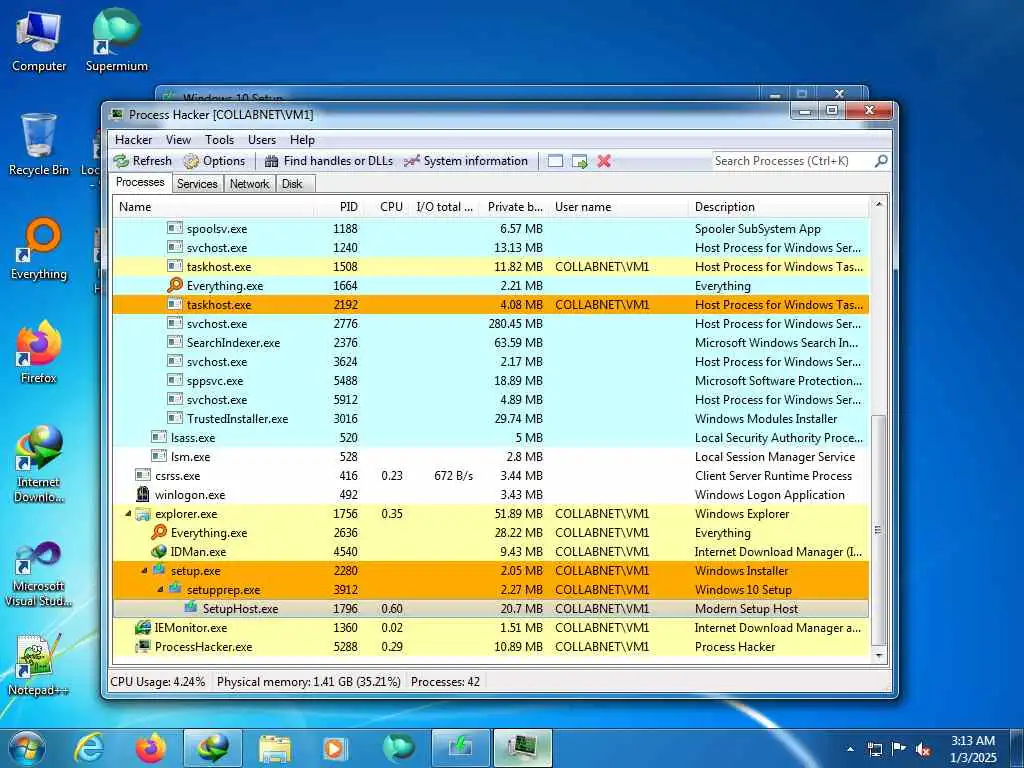This screenshot has width=1024, height=768.
Task: Click the explorer.exe folder icon
Action: pos(144,514)
